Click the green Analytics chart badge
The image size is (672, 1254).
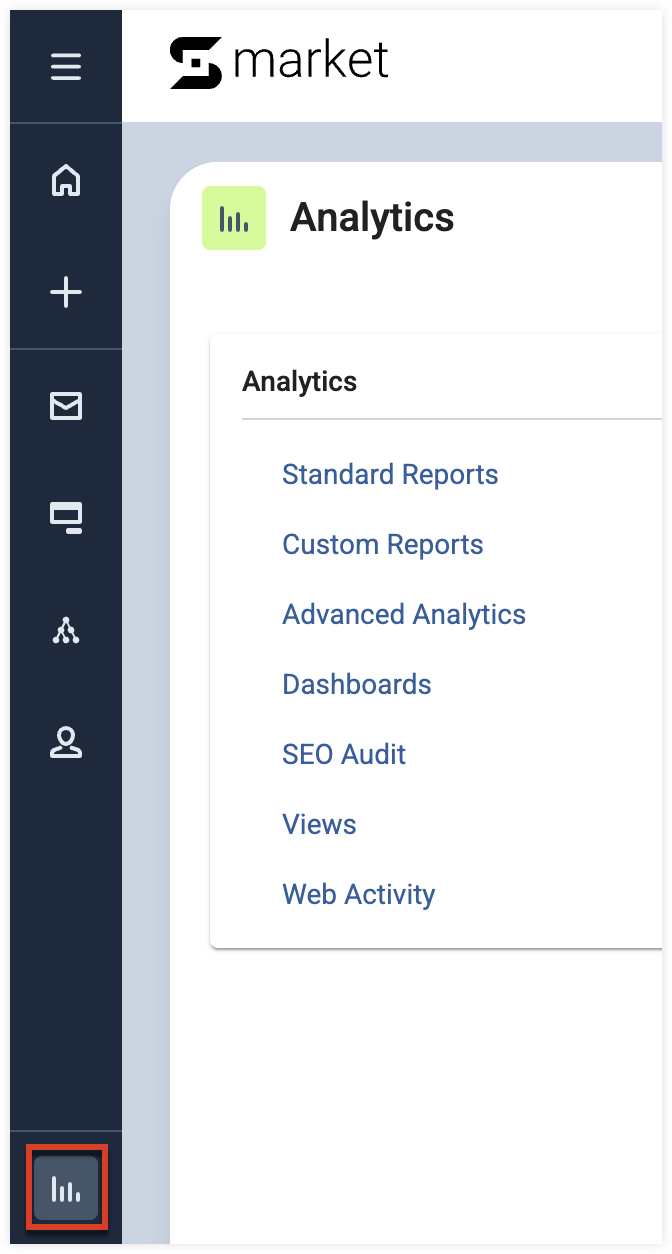point(234,218)
